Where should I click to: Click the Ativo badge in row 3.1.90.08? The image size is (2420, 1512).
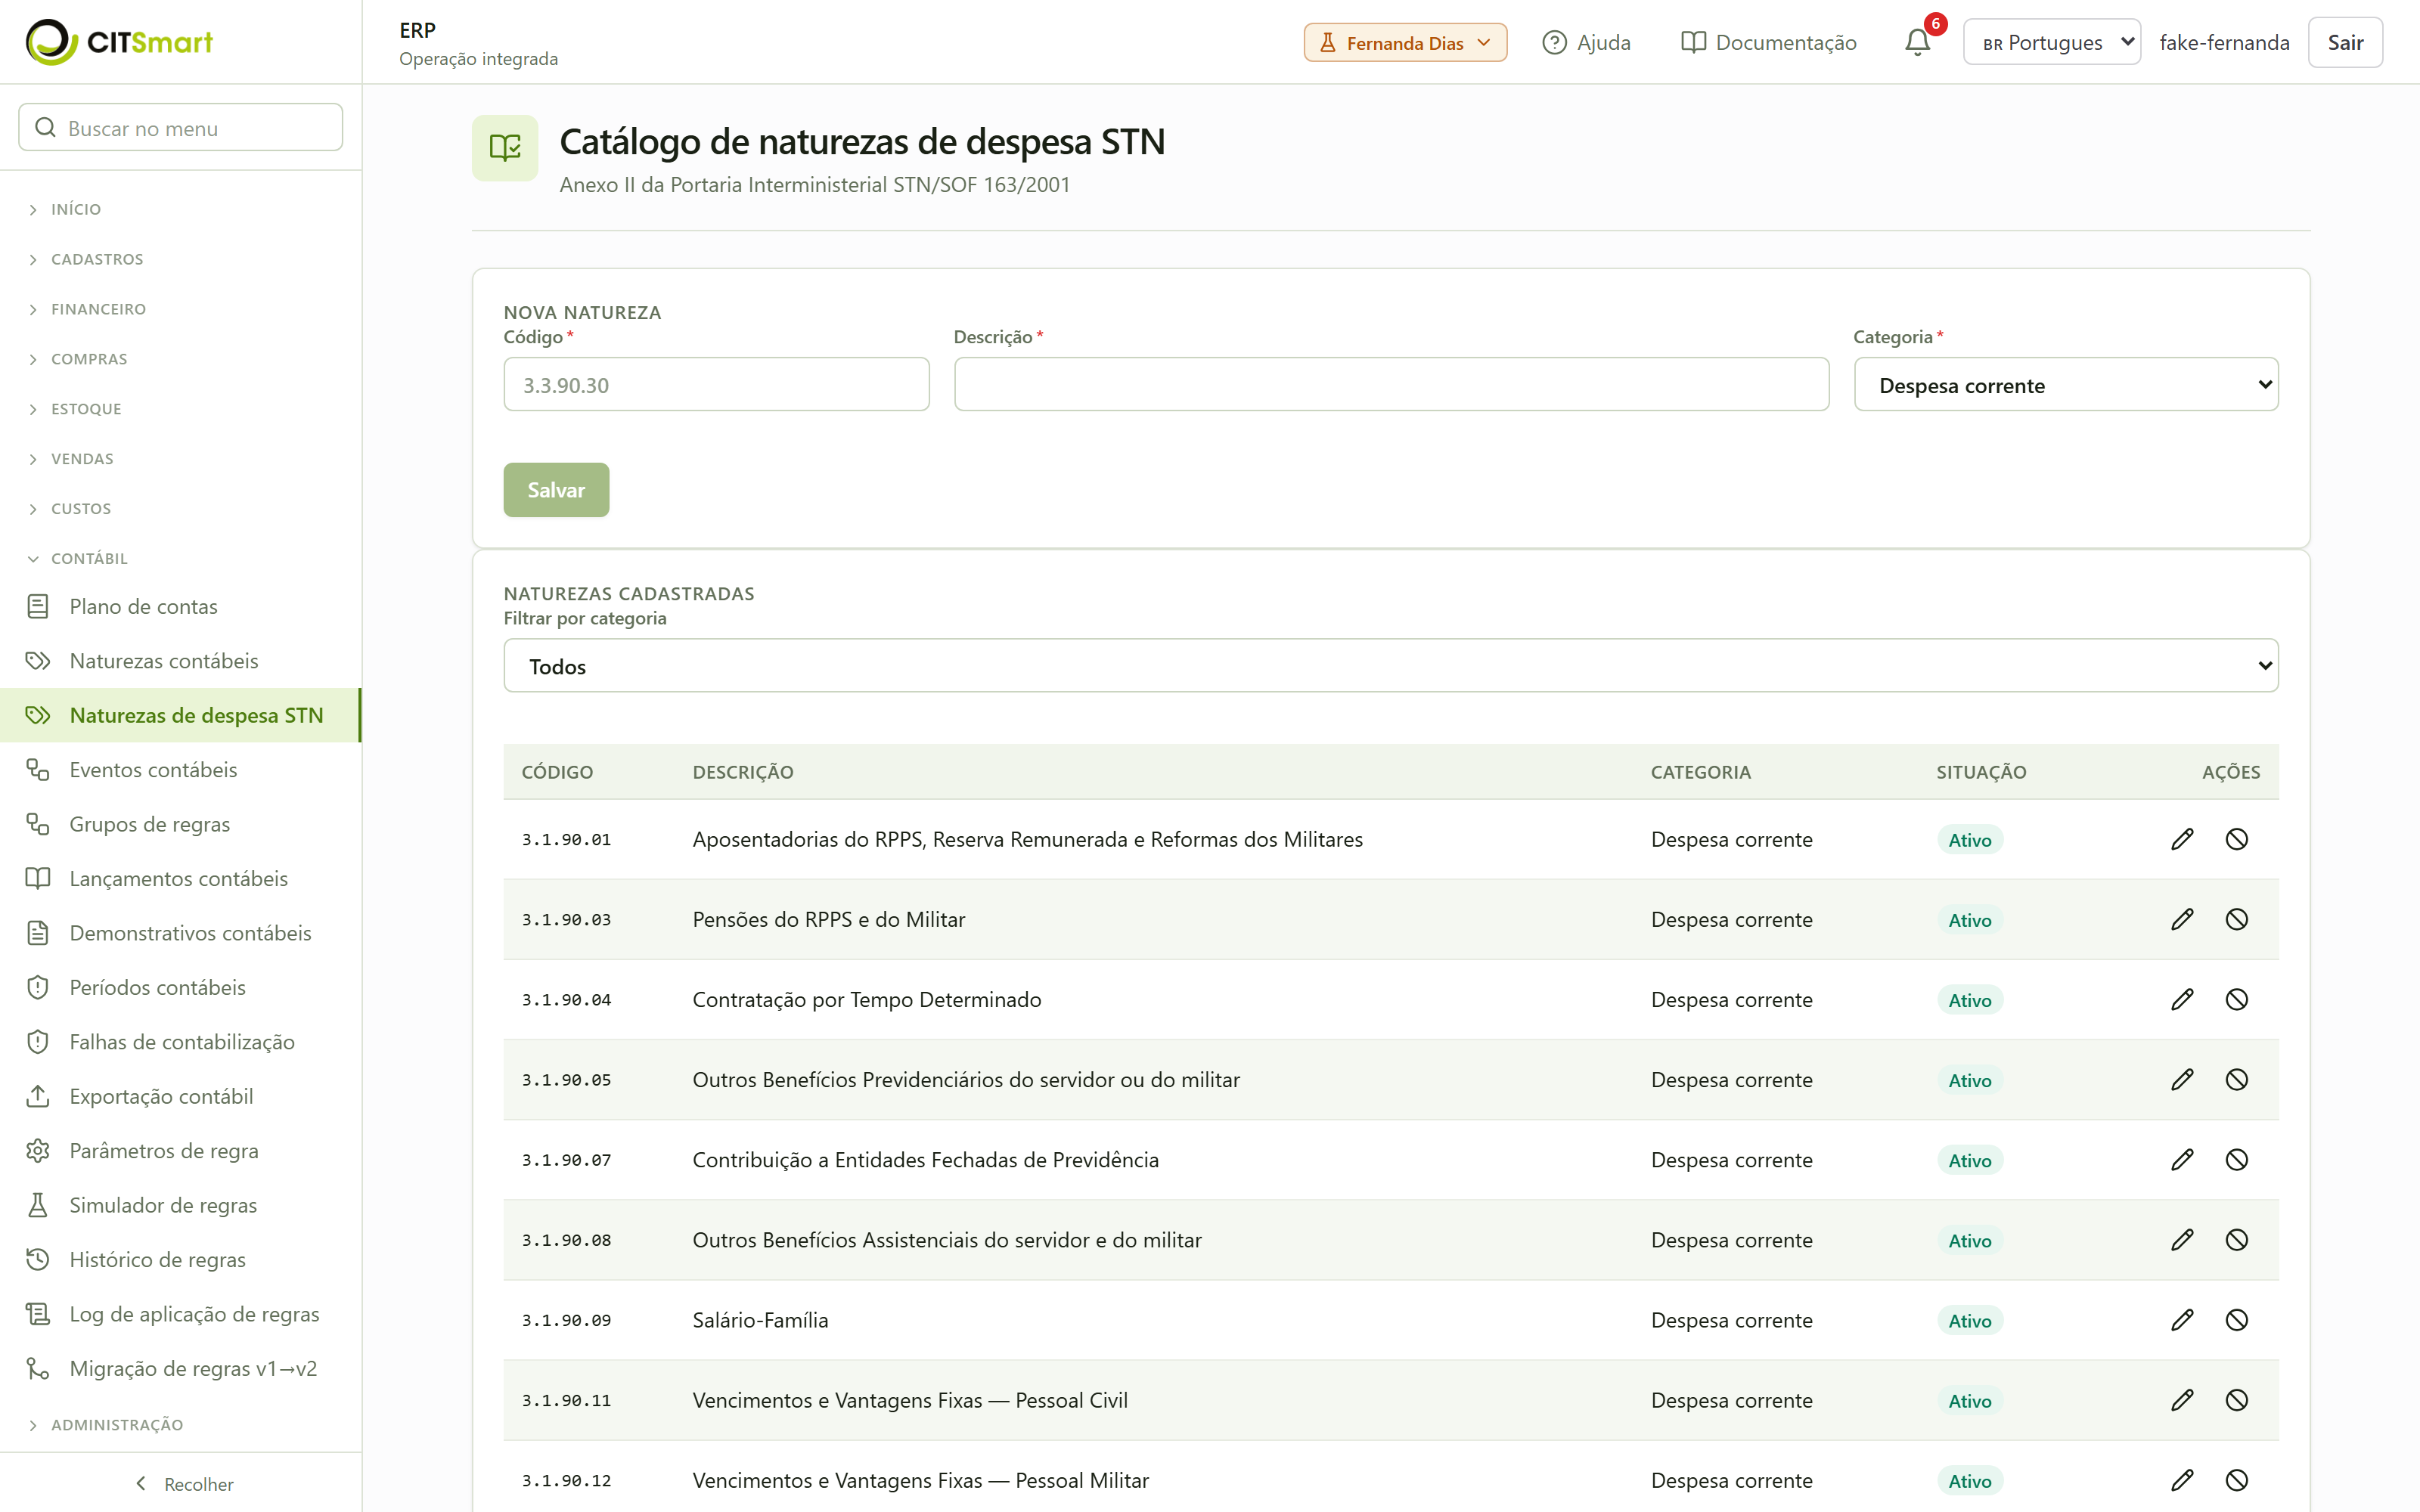point(1969,1240)
